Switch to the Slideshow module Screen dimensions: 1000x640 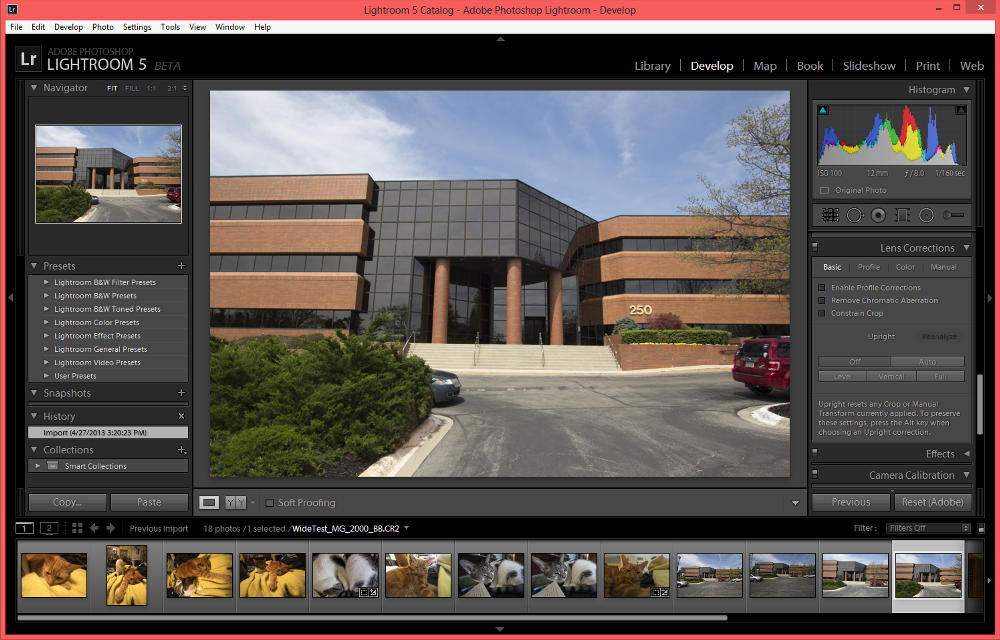pos(869,66)
